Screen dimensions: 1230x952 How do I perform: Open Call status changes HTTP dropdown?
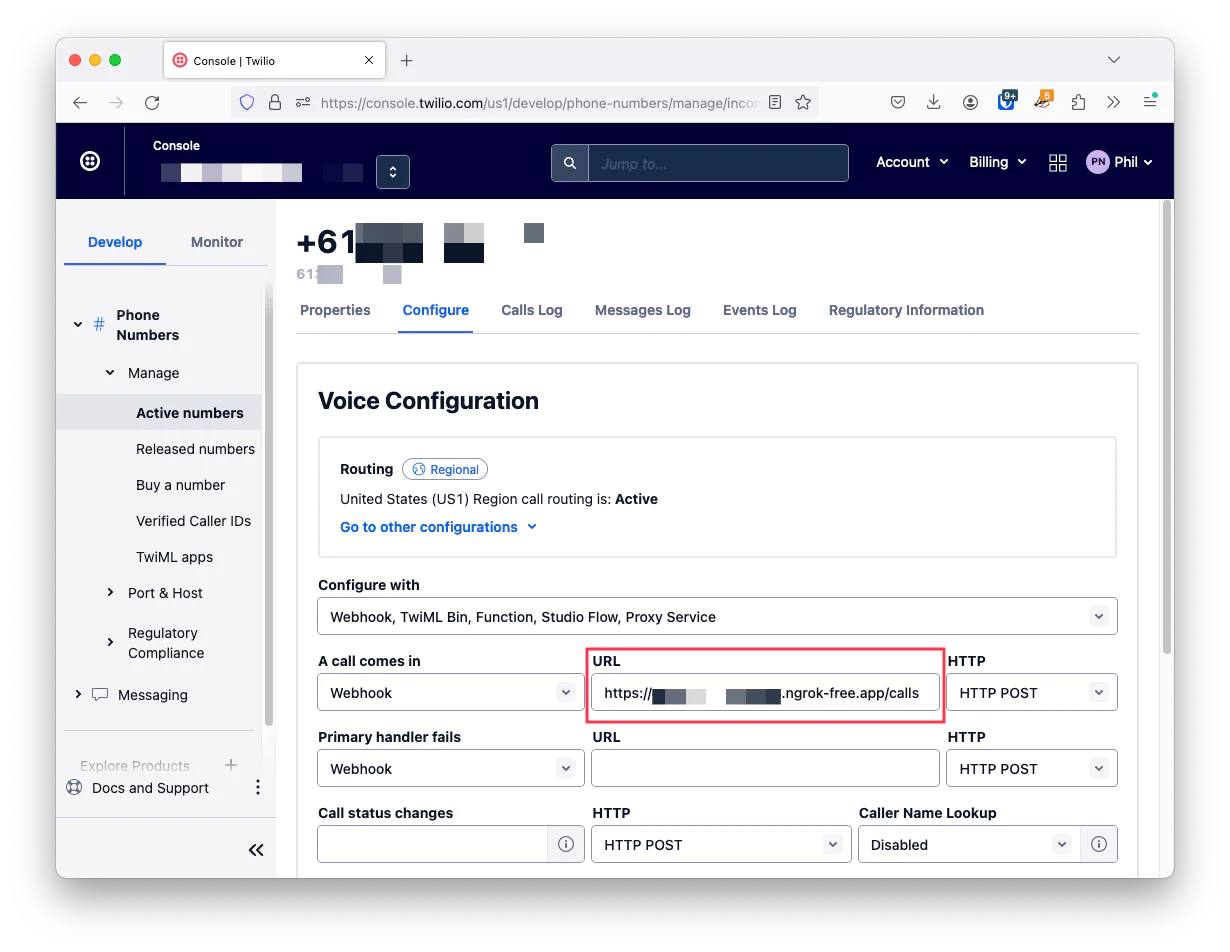pyautogui.click(x=720, y=844)
